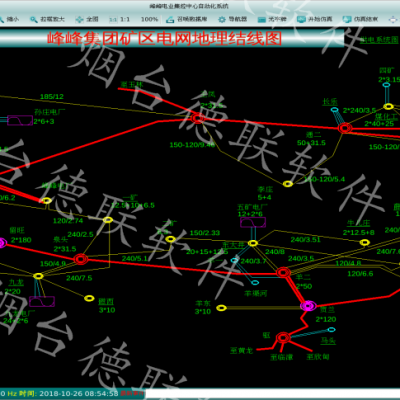Click the 至欣甸 outgoing line label
The width and height of the screenshot is (400, 400).
[318, 357]
